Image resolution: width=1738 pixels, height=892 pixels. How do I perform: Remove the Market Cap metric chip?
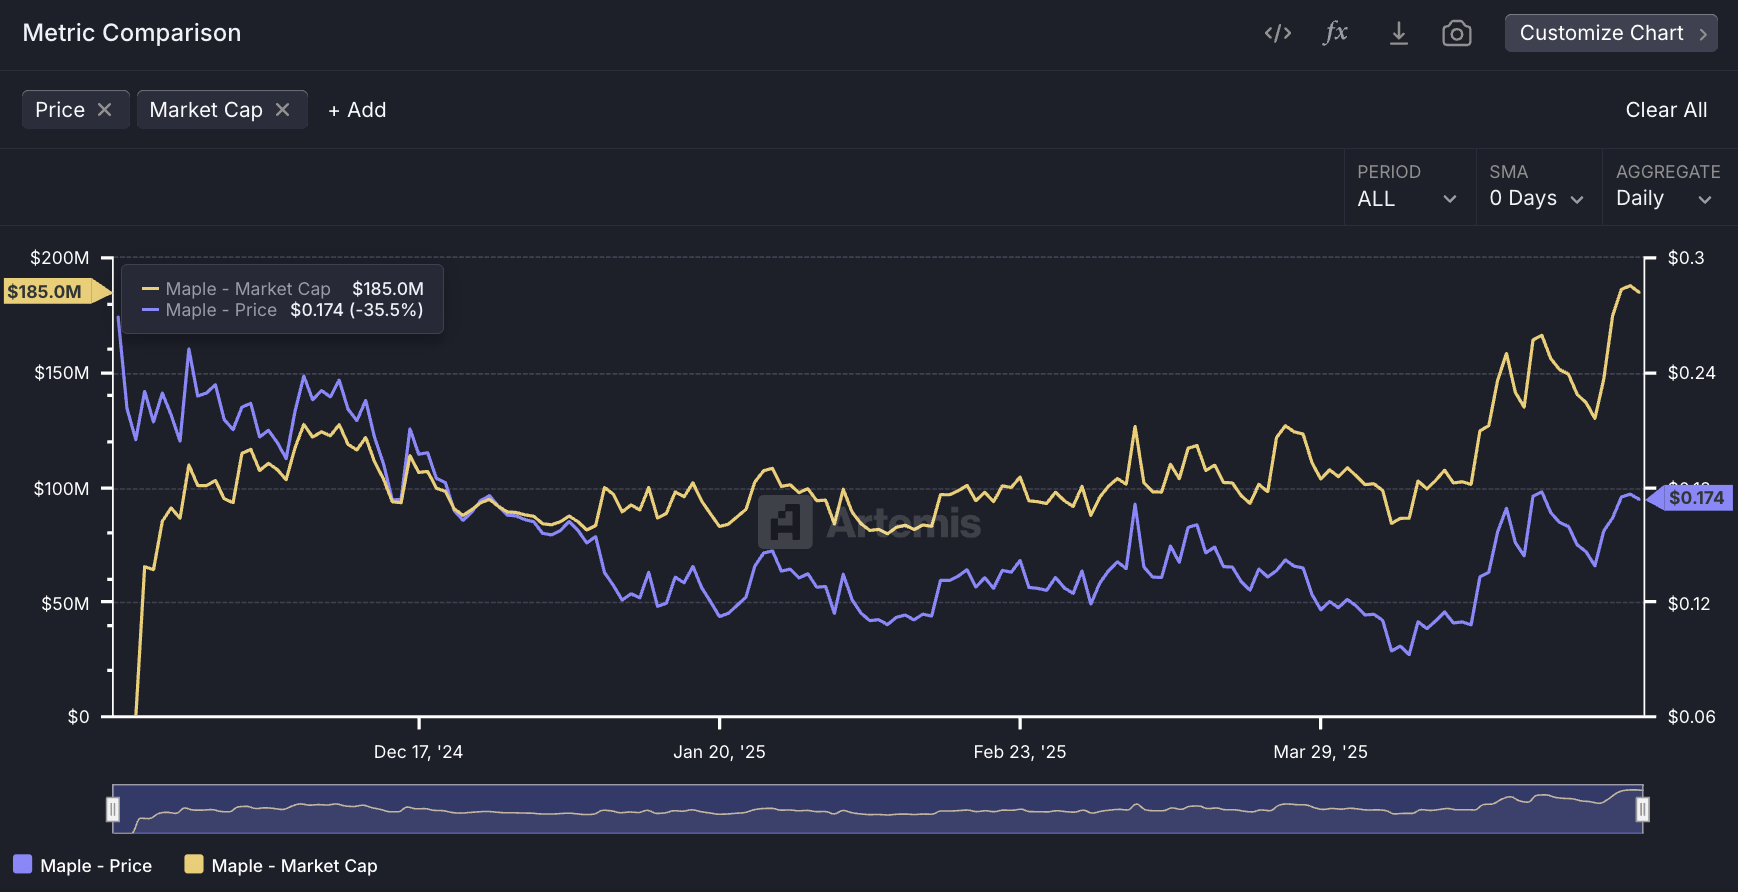point(283,110)
